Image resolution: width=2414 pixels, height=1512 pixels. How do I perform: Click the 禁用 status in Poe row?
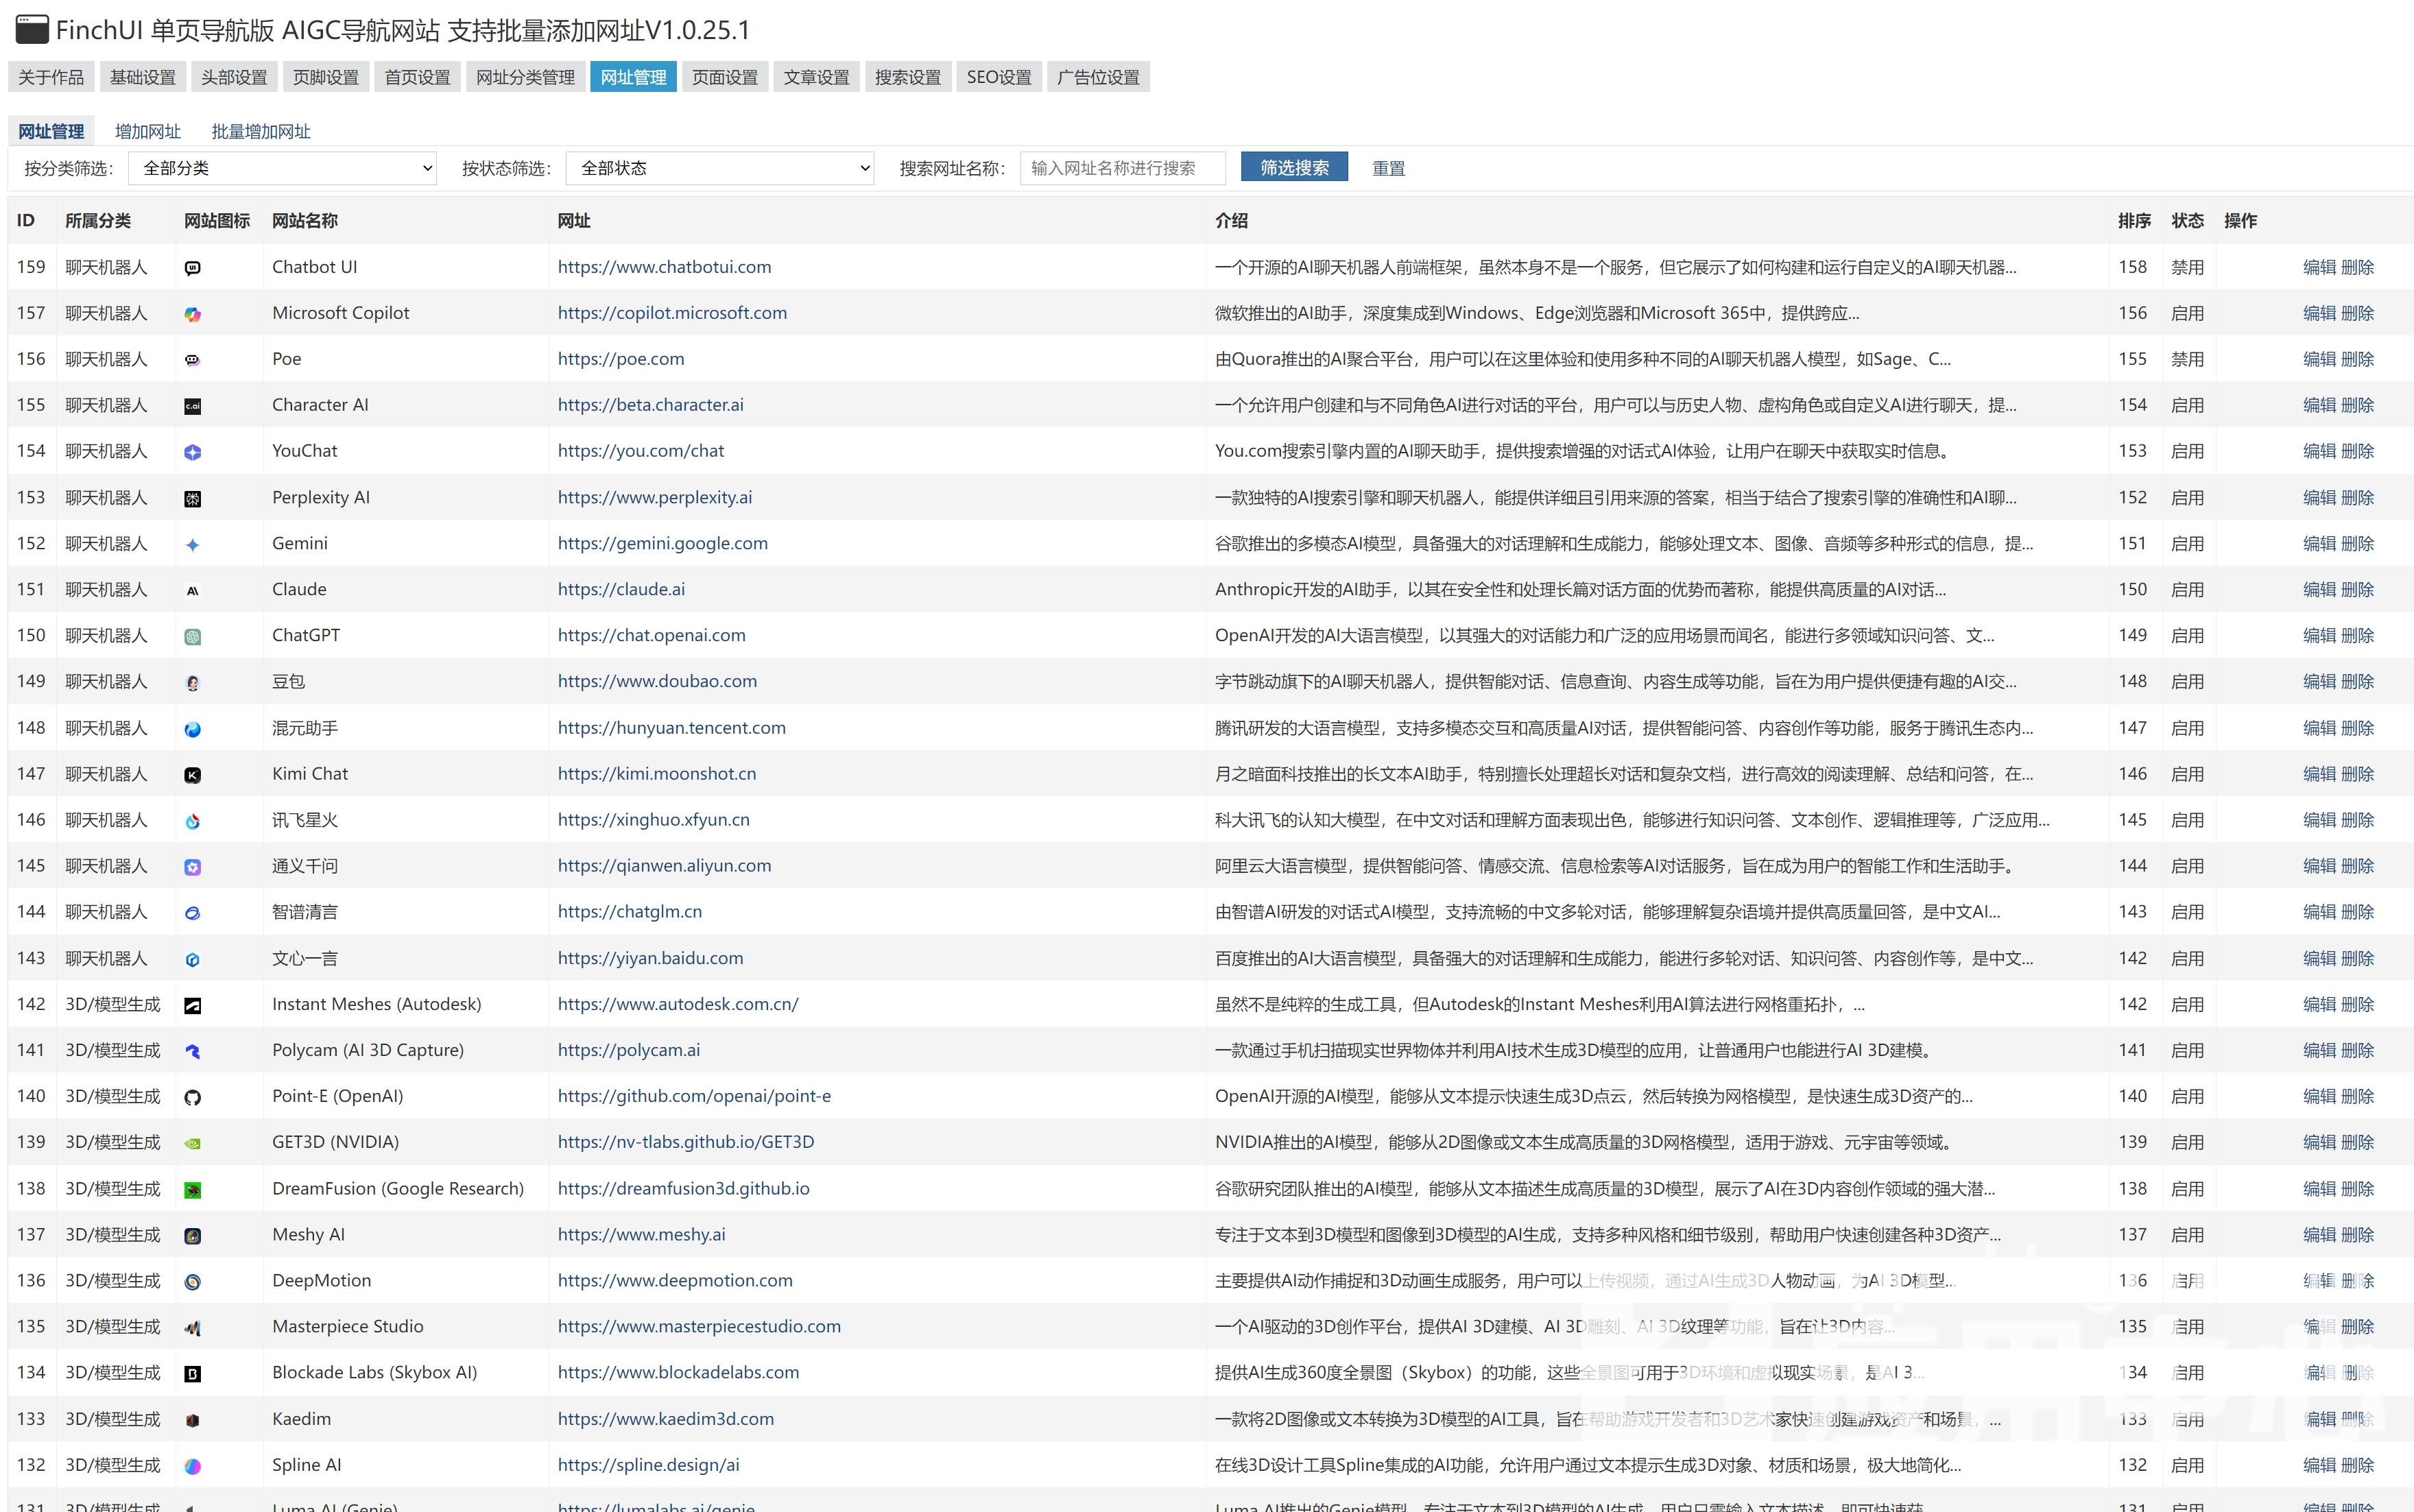2187,359
